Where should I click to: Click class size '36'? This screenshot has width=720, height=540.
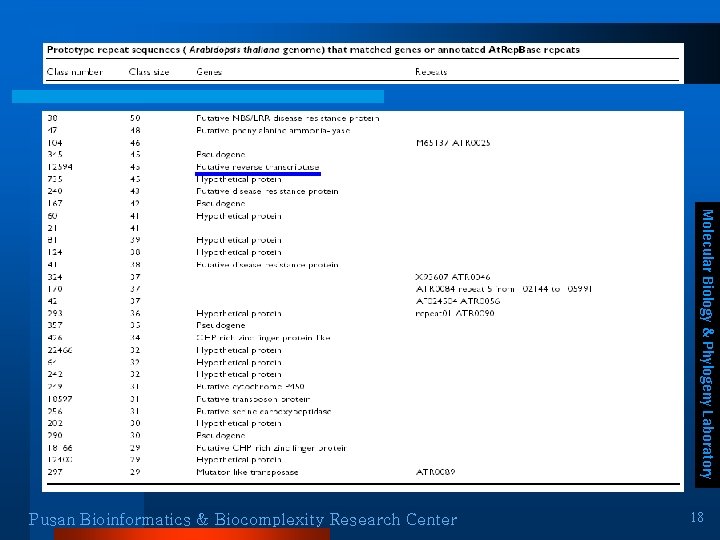tap(135, 314)
